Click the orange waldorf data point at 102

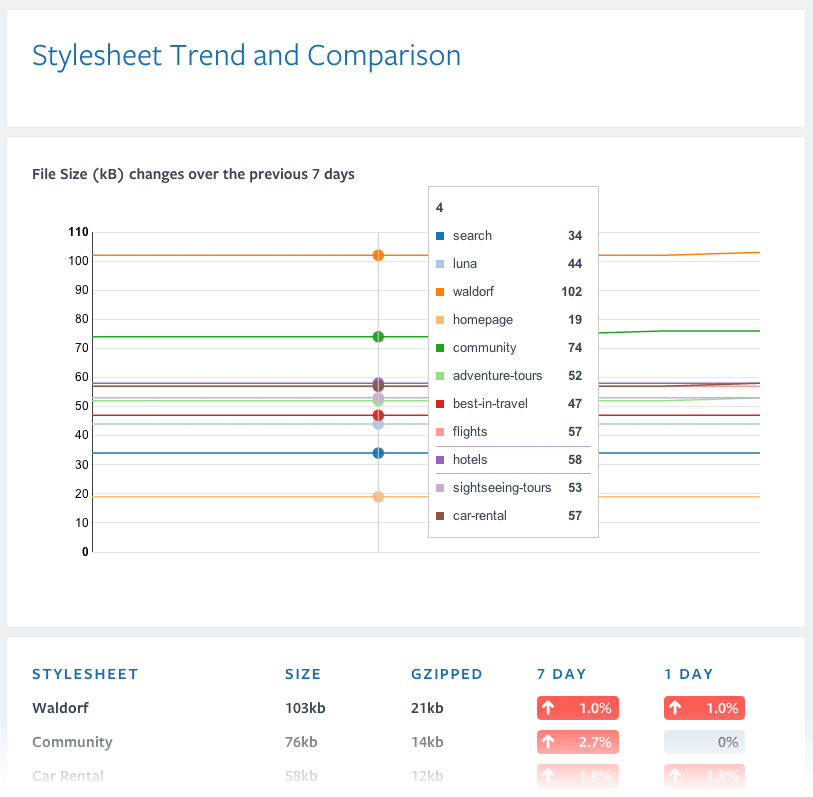coord(378,255)
